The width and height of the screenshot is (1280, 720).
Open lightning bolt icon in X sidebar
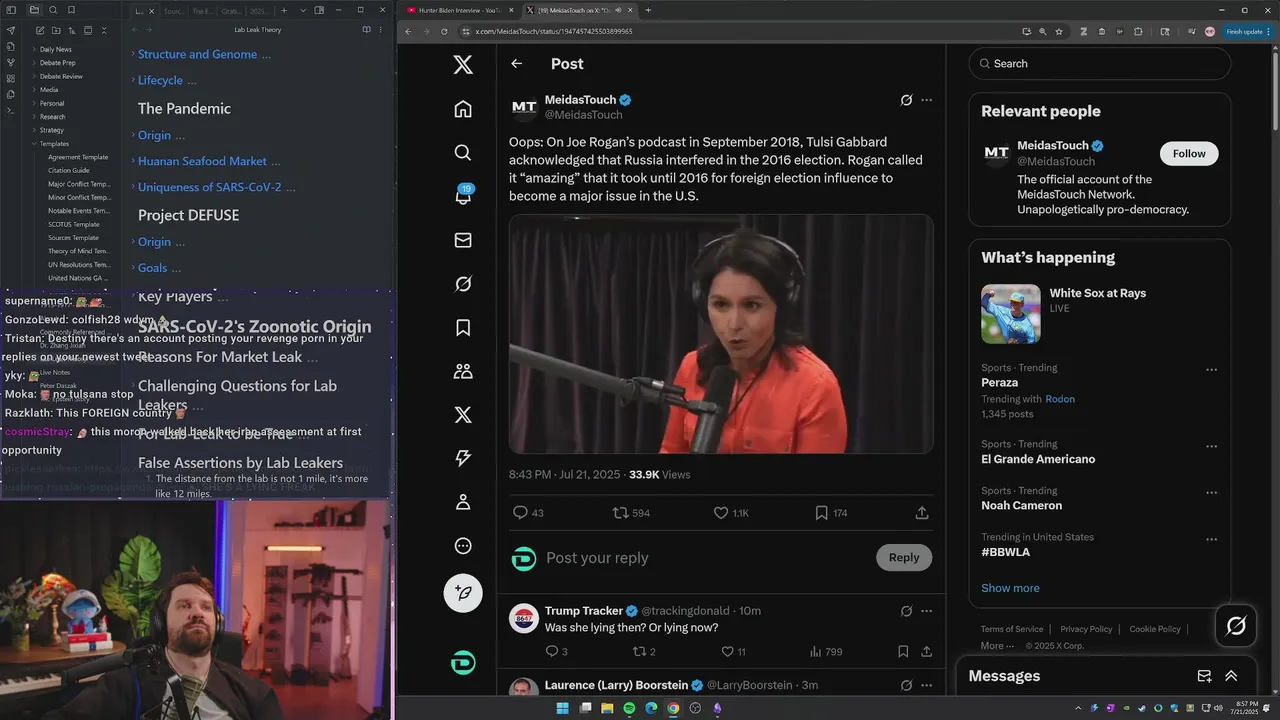[x=462, y=458]
